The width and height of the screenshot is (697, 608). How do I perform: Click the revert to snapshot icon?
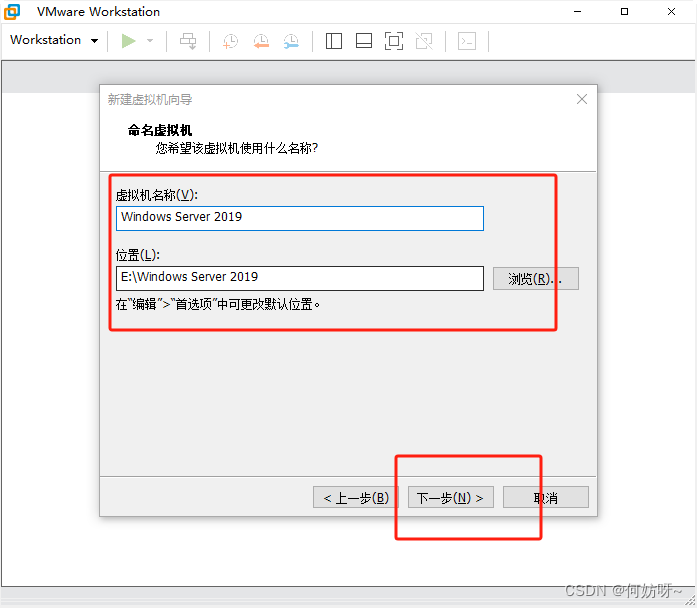click(261, 41)
